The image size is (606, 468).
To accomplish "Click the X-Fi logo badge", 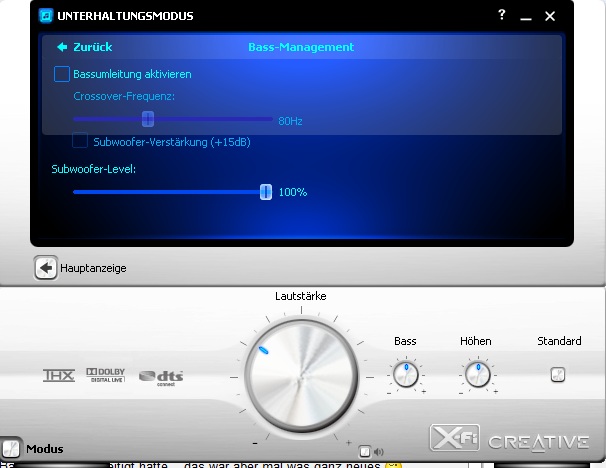I will [455, 437].
